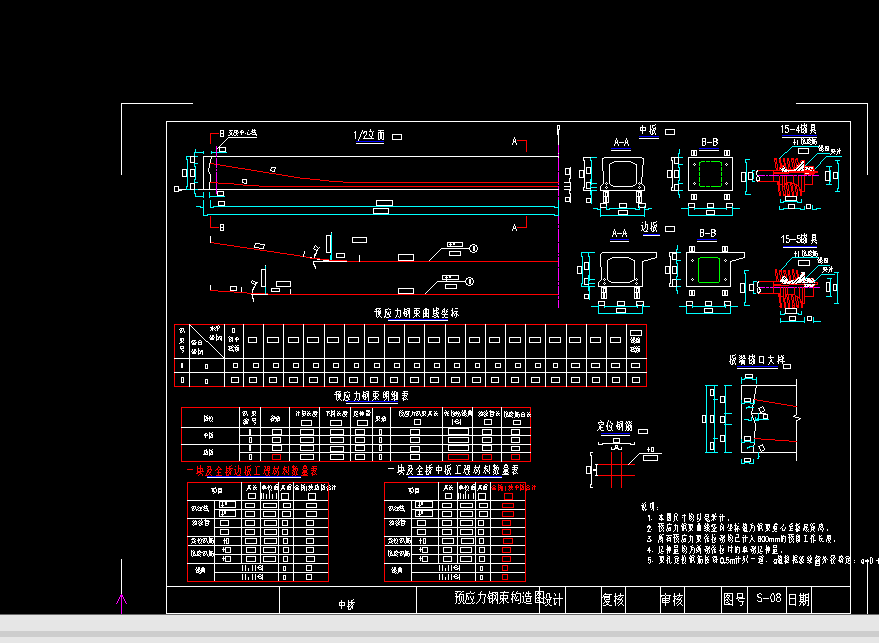
Task: Click the "15-4锚具" anchor detail title
Action: [x=799, y=129]
